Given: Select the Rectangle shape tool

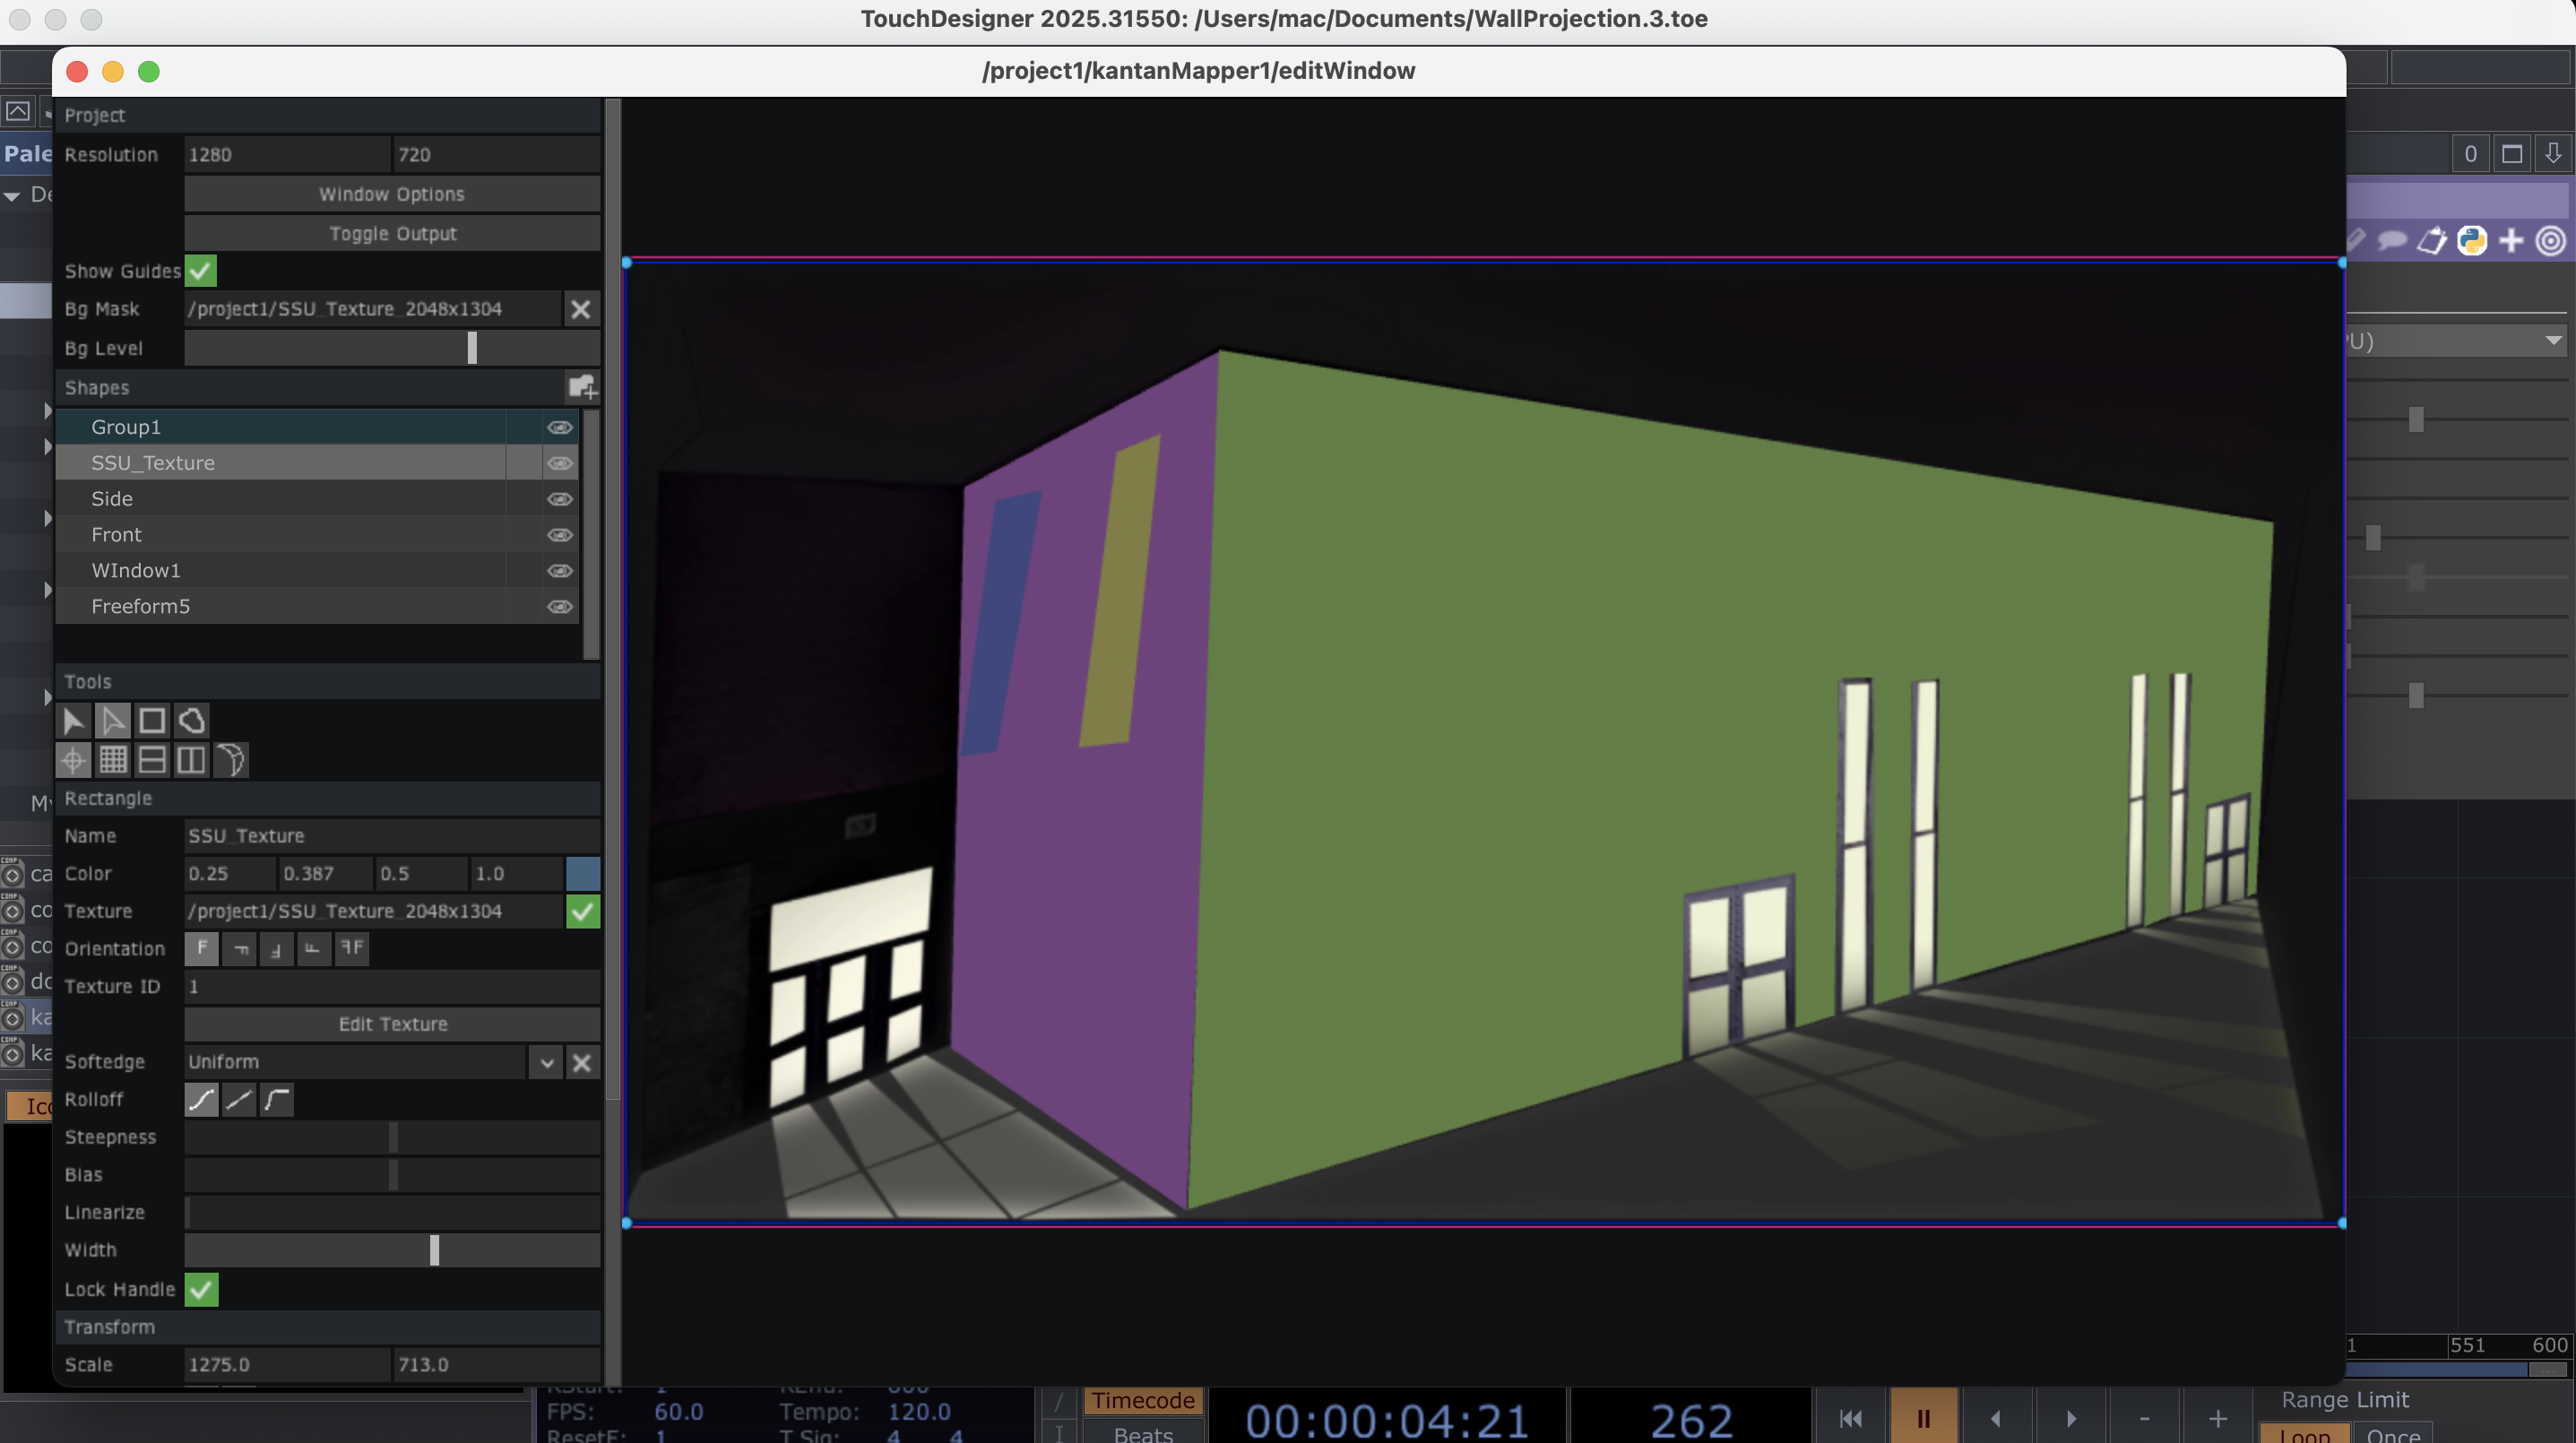Looking at the screenshot, I should coord(152,720).
